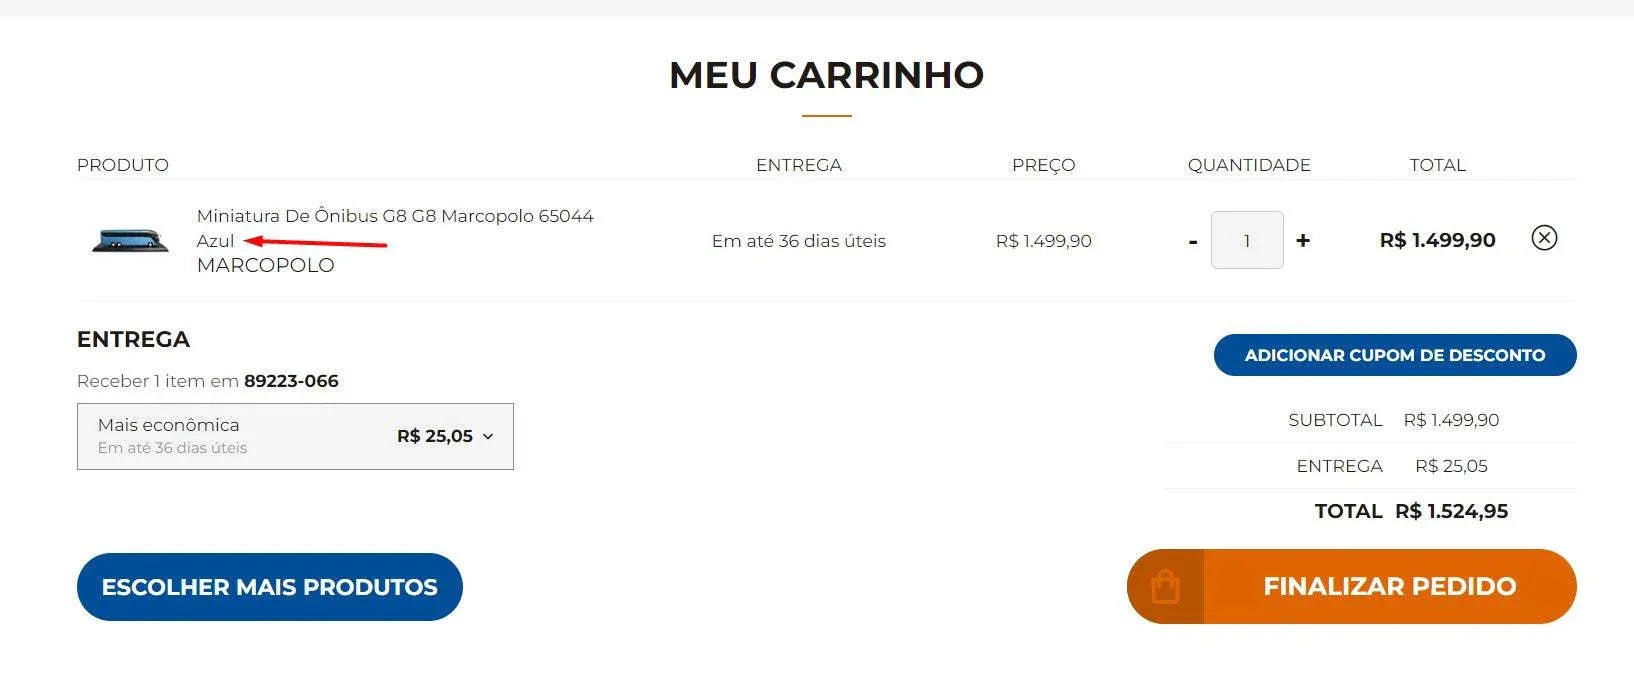The width and height of the screenshot is (1634, 699).
Task: Click the shopping bag icon on checkout button
Action: (x=1165, y=586)
